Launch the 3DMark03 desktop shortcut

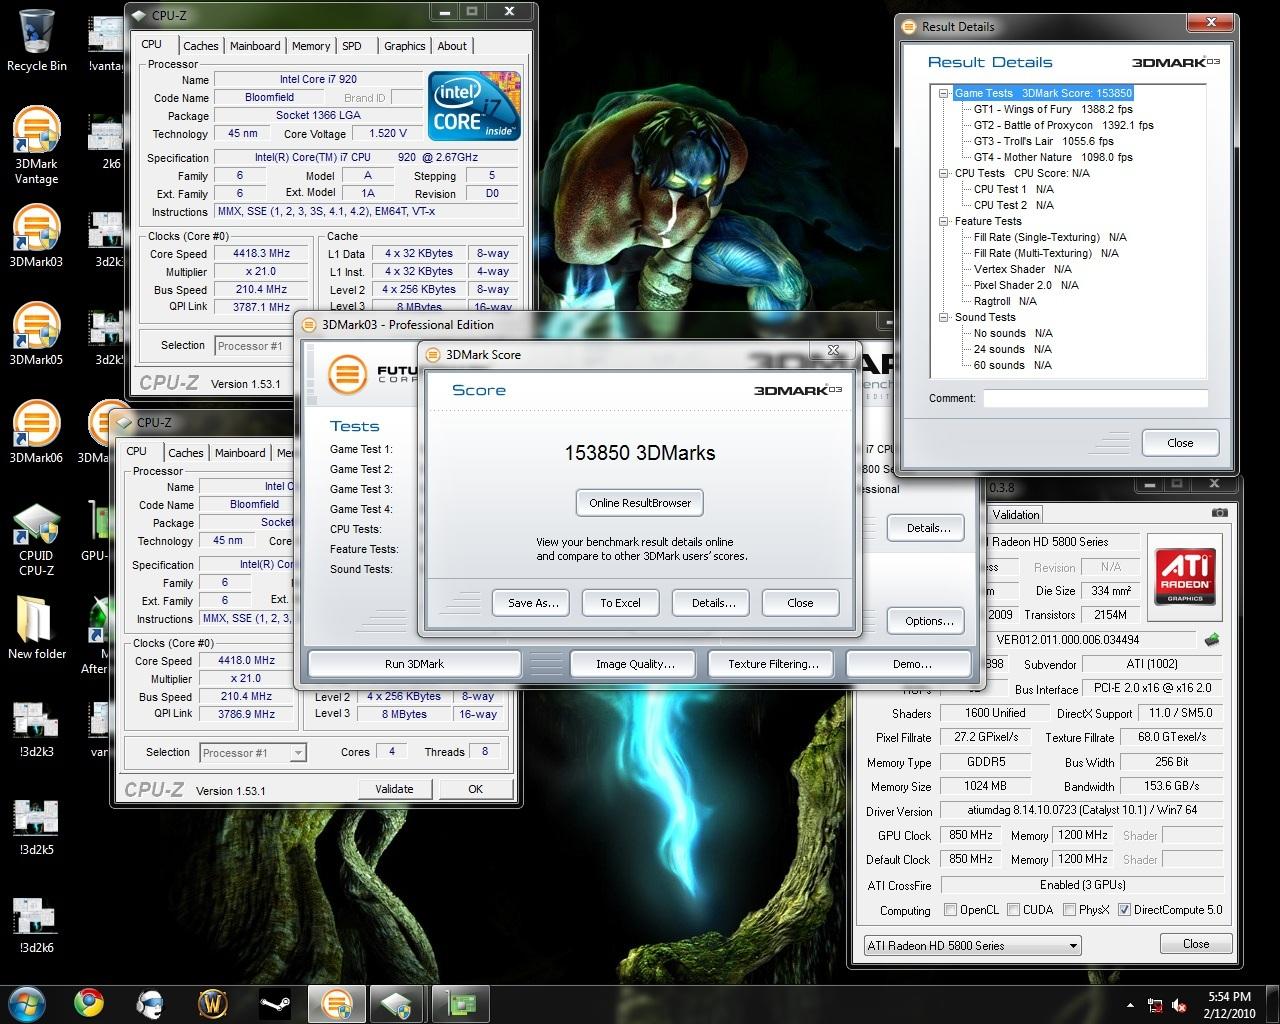[37, 235]
